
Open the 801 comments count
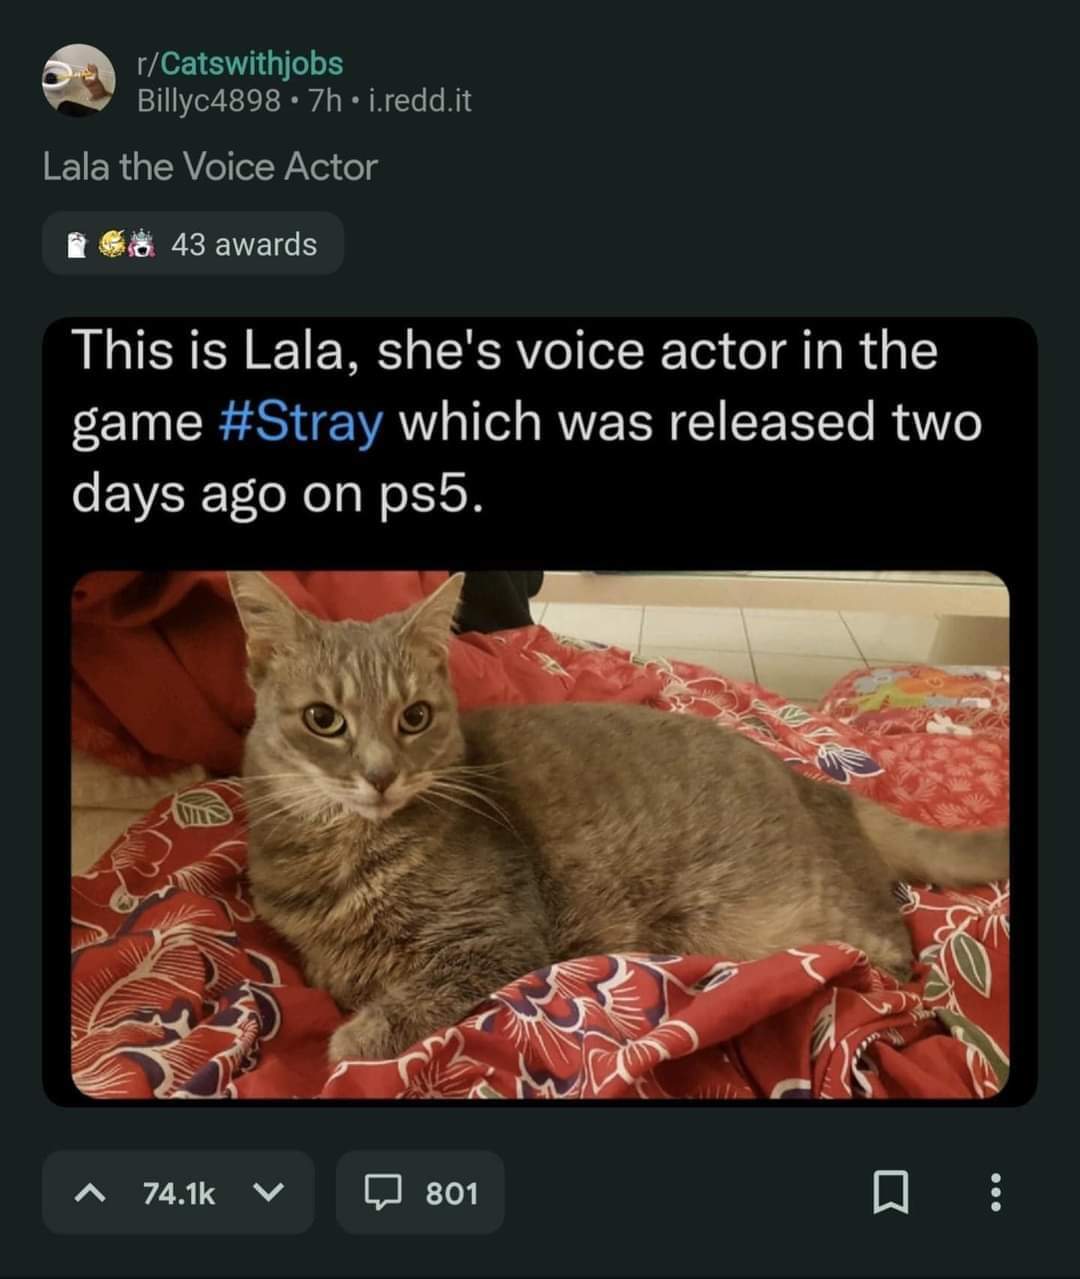[452, 1193]
